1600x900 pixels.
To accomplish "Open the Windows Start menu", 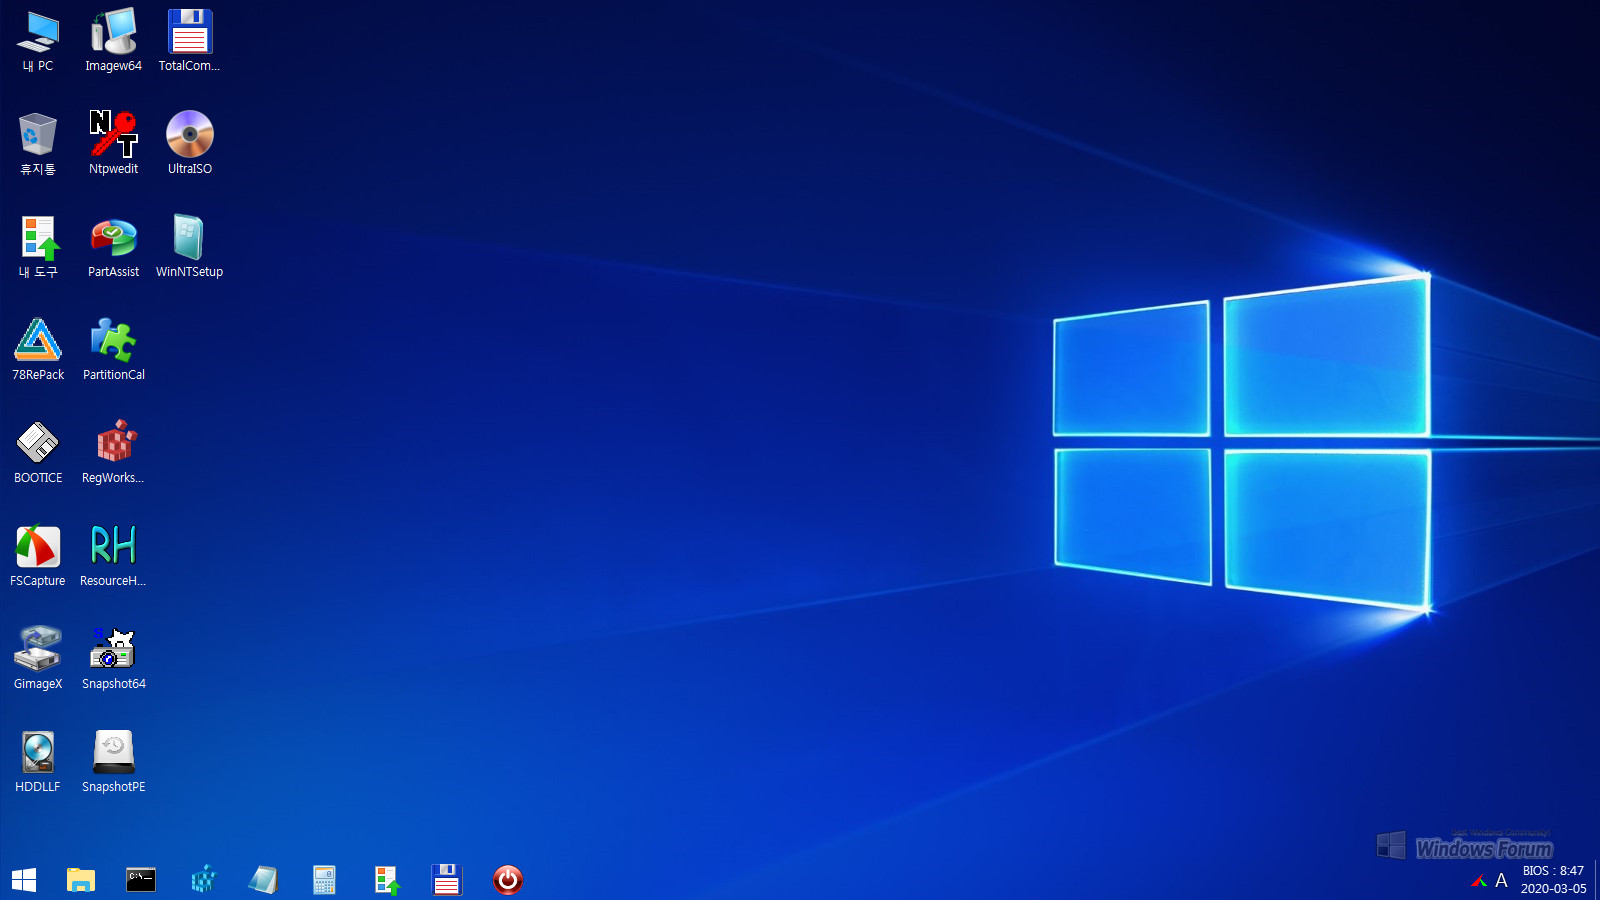I will point(24,880).
